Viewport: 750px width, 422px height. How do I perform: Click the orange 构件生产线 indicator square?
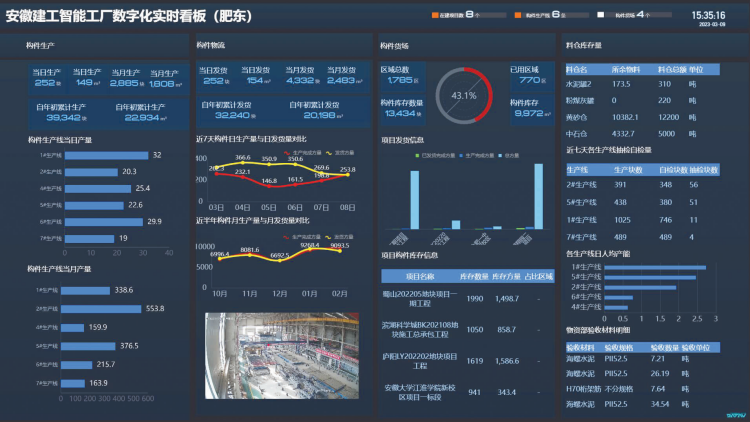tap(518, 16)
